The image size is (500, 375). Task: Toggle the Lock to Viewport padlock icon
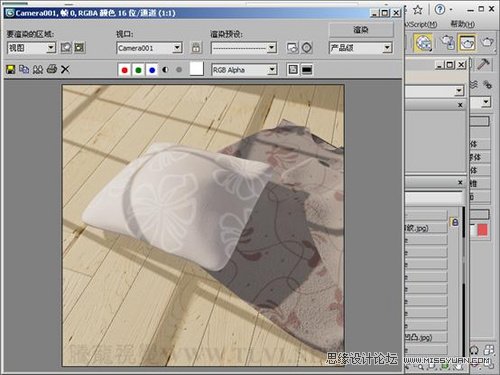click(x=196, y=48)
